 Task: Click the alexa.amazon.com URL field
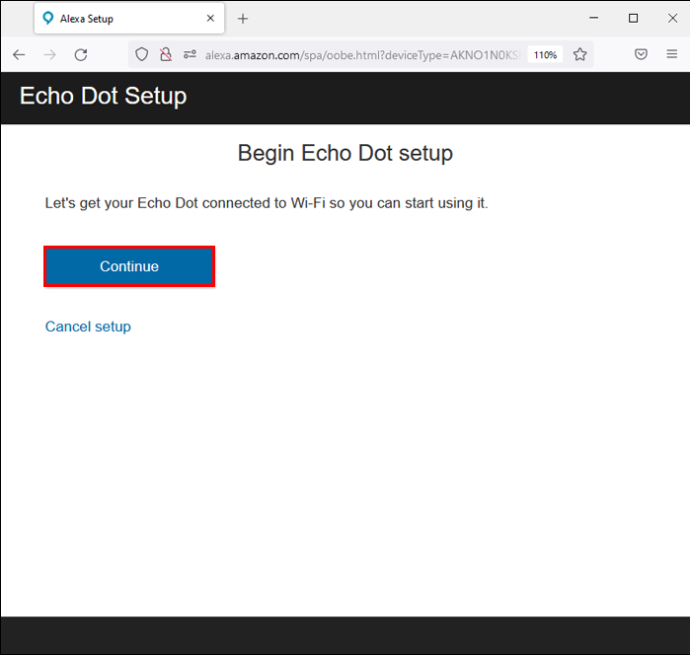[363, 55]
